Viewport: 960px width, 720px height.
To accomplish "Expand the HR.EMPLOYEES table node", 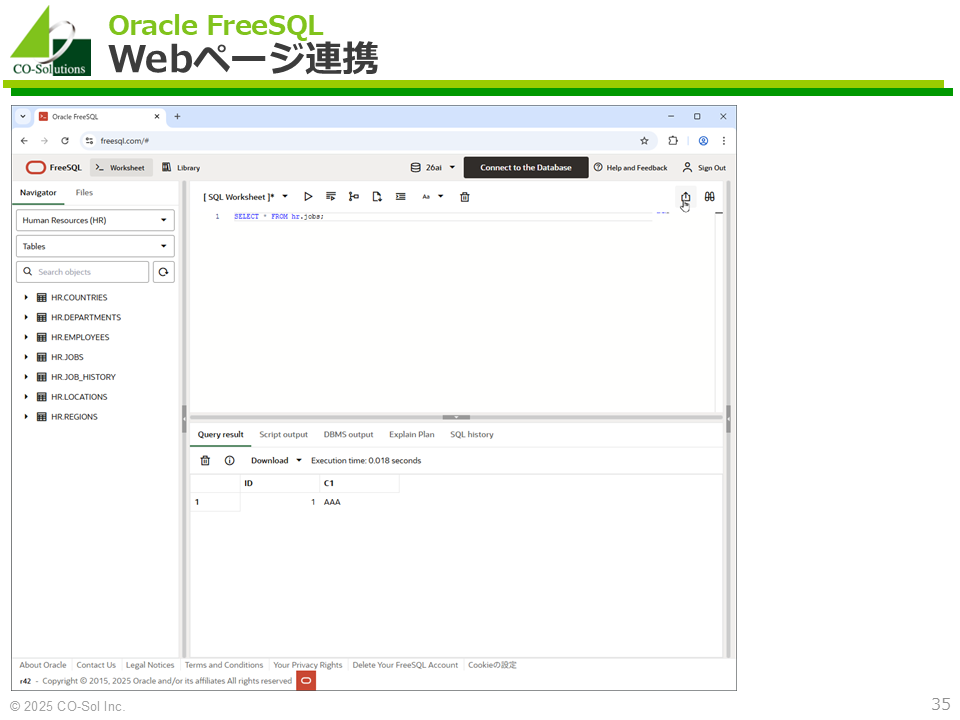I will point(27,337).
